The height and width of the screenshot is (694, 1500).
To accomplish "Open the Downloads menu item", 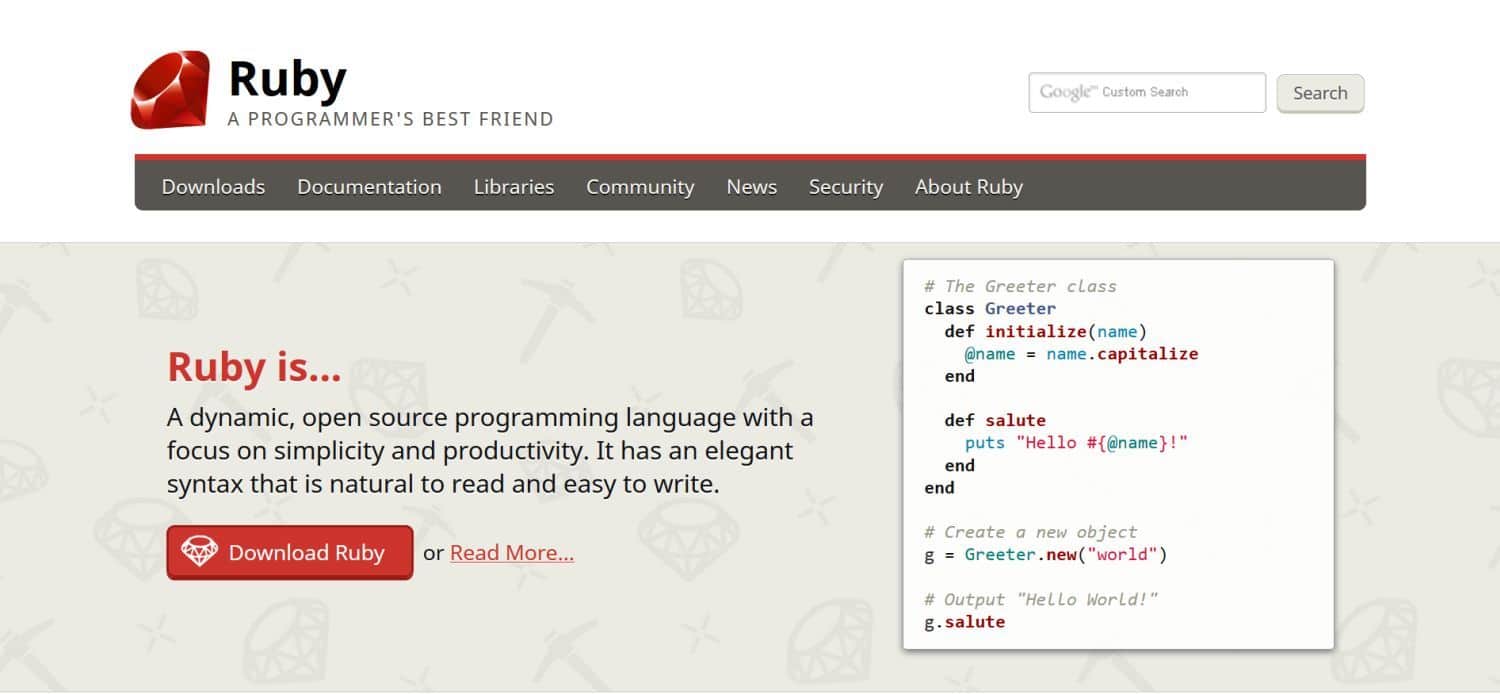I will 213,187.
